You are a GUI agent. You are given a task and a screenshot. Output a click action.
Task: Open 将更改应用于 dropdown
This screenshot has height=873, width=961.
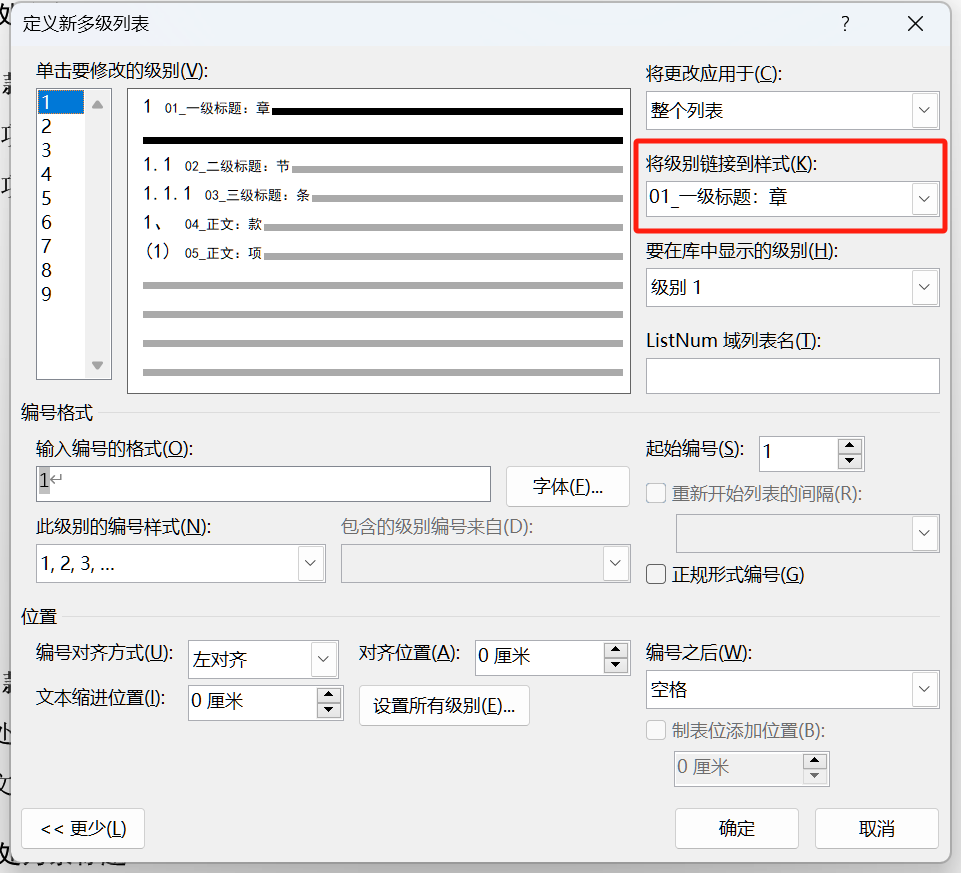coord(924,110)
